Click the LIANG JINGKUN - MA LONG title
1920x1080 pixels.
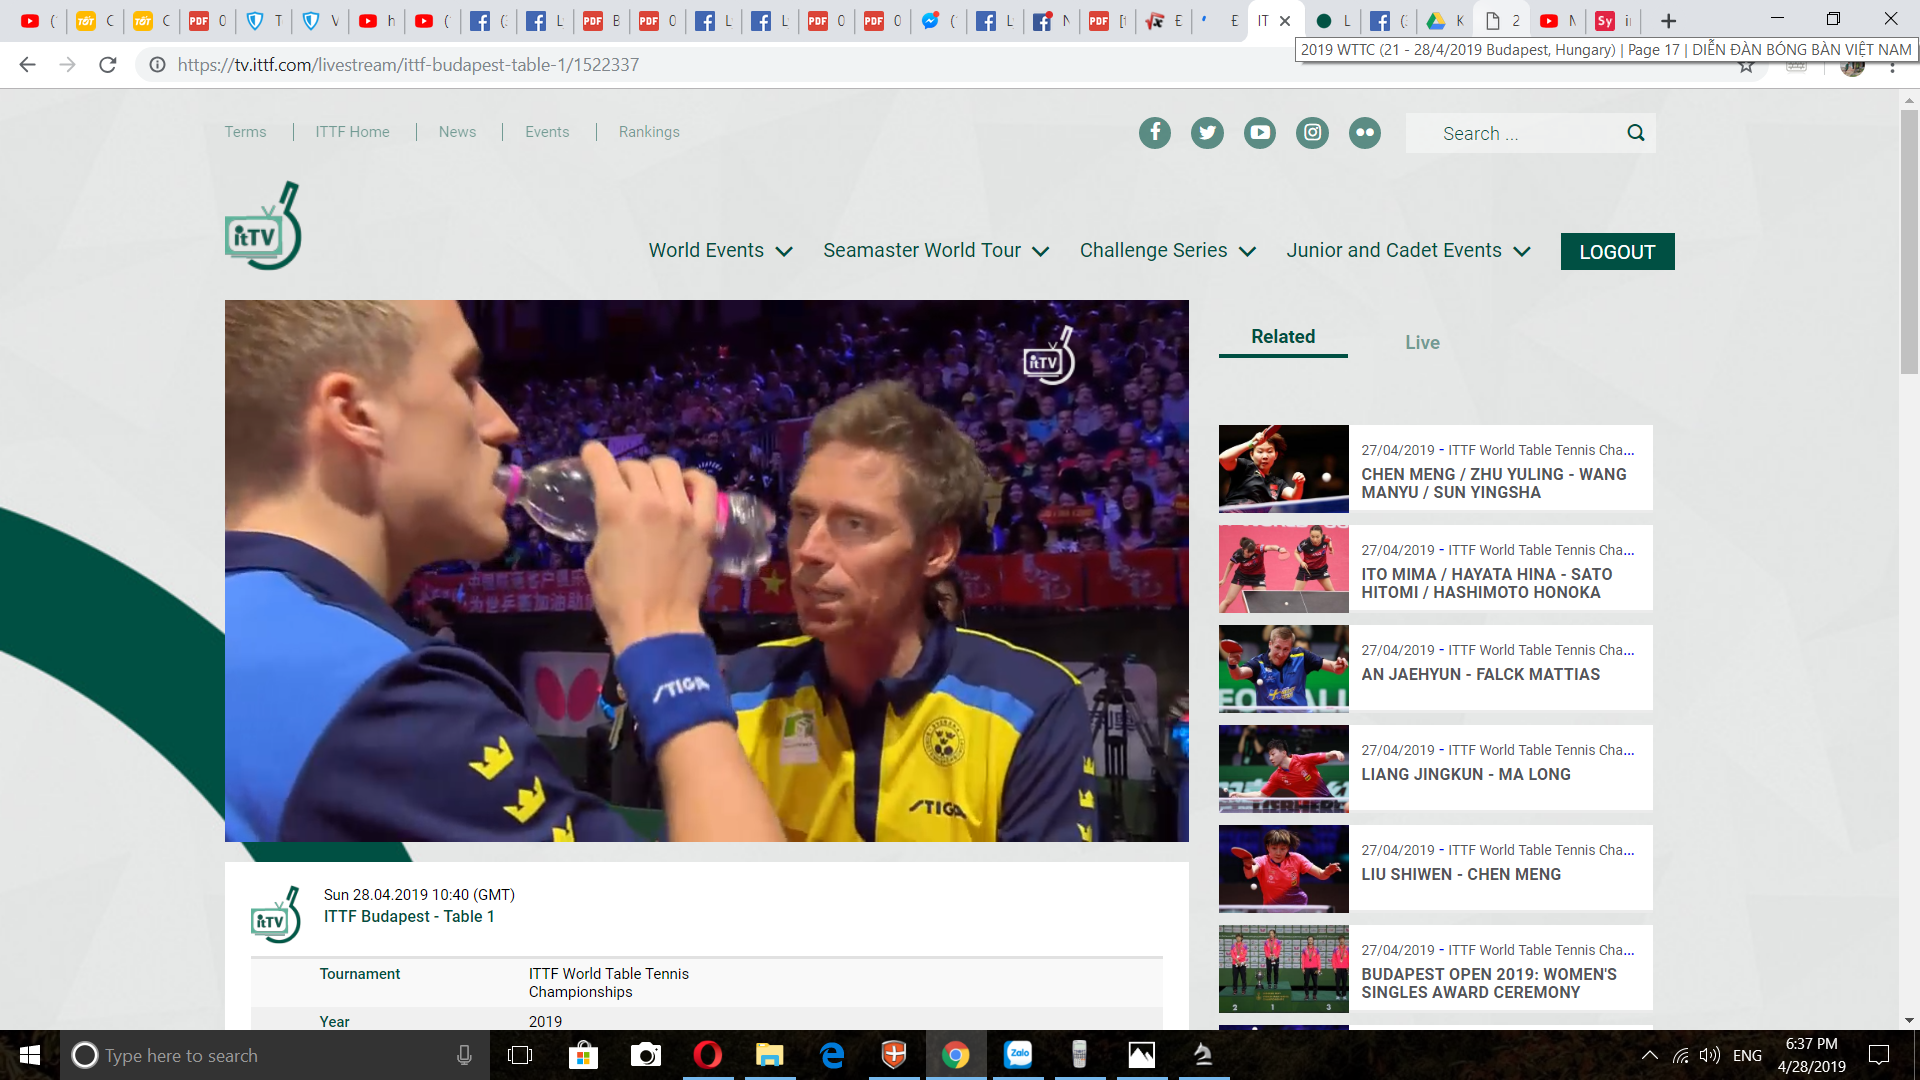(1465, 775)
